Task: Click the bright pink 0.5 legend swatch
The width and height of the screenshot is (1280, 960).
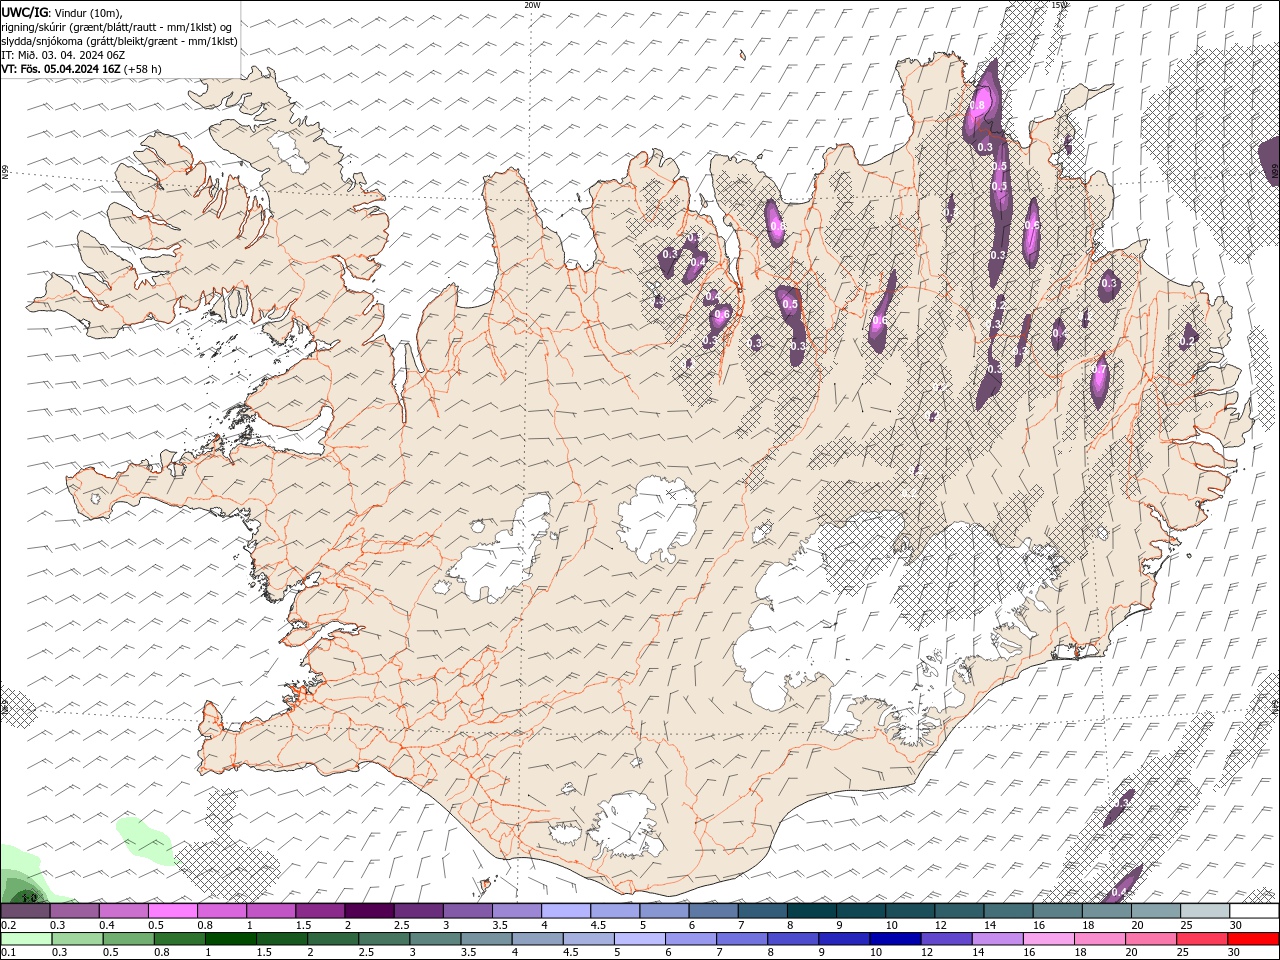Action: (172, 911)
